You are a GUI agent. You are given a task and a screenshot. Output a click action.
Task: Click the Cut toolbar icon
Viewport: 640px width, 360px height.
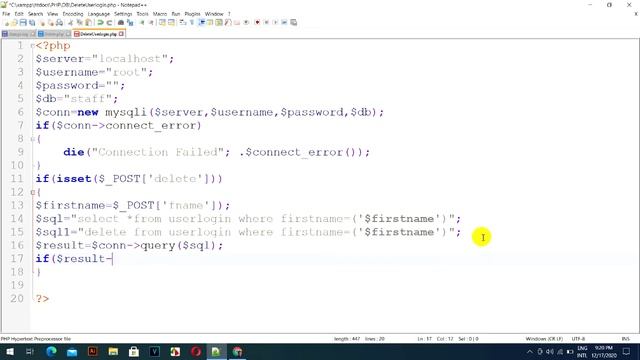coord(71,22)
